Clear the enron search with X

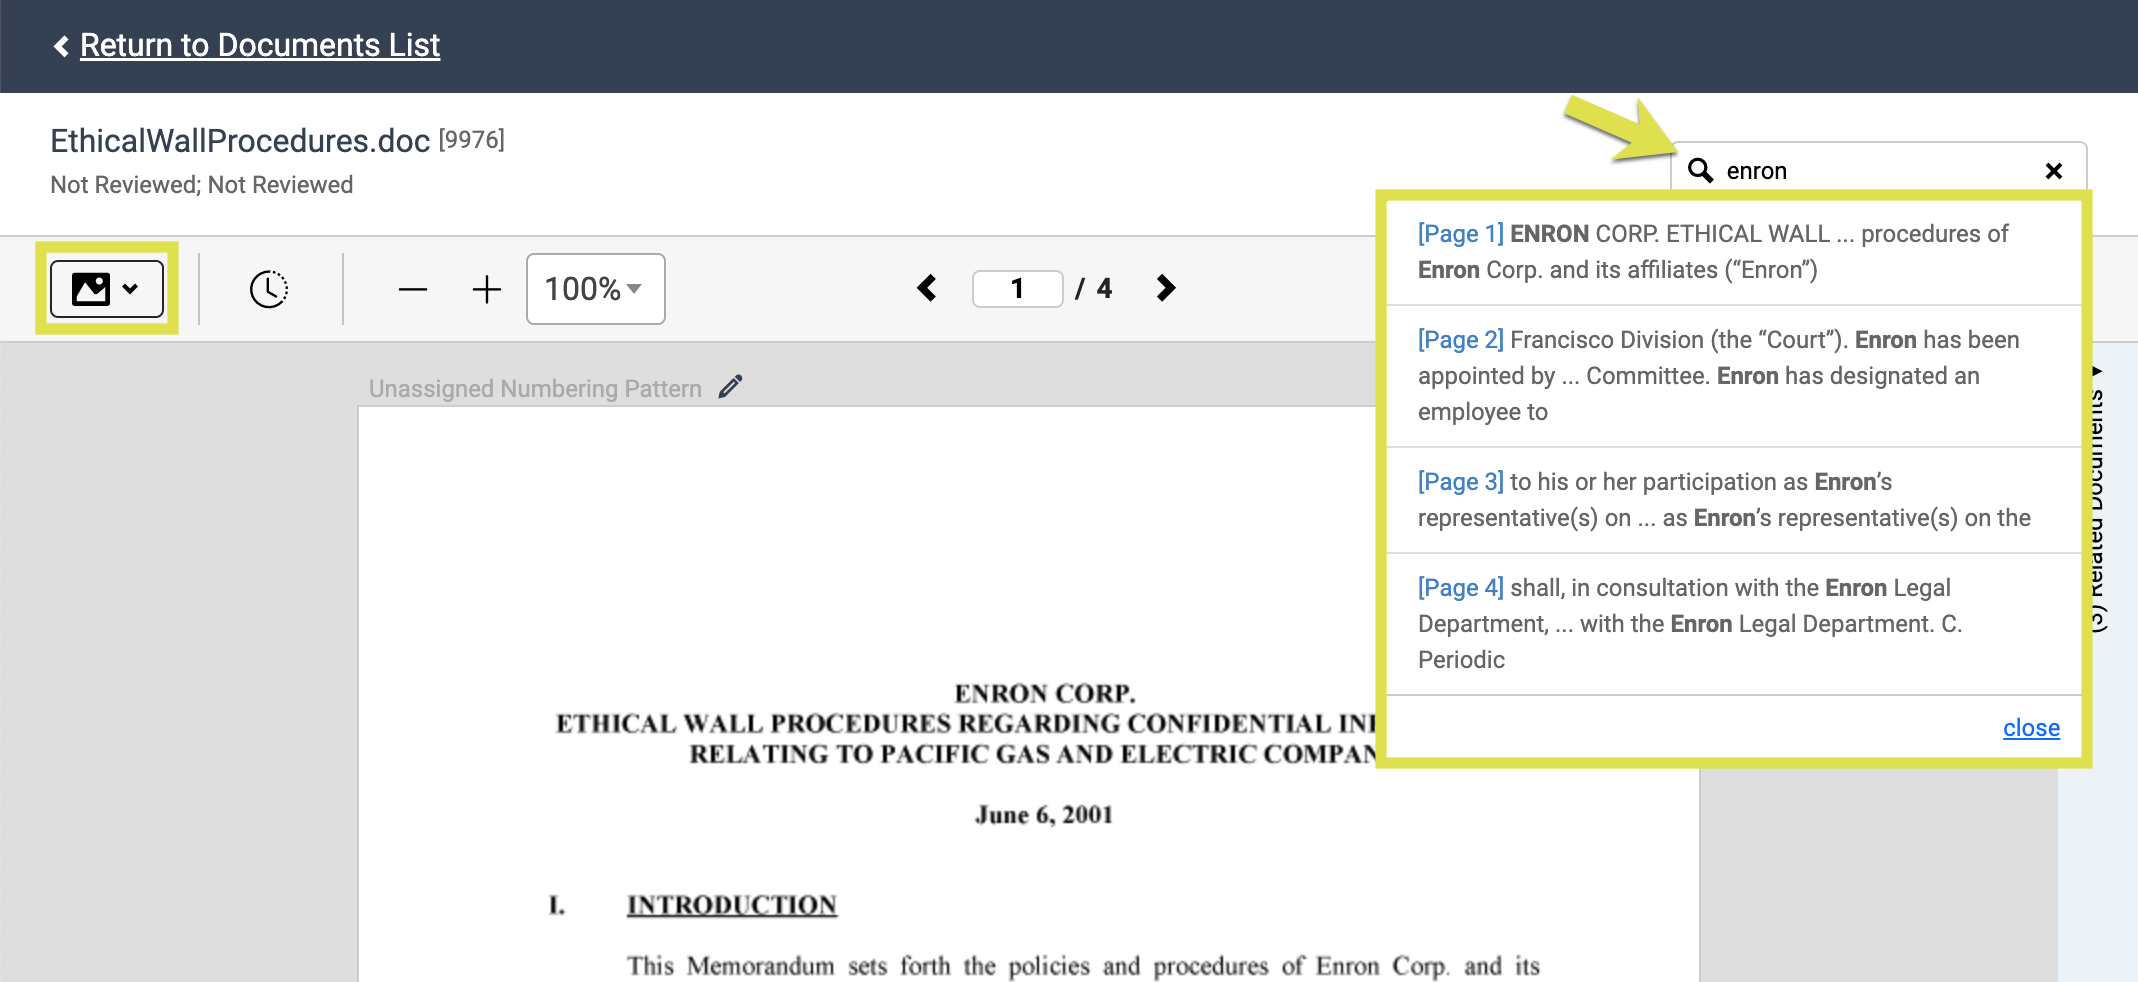(x=2054, y=171)
